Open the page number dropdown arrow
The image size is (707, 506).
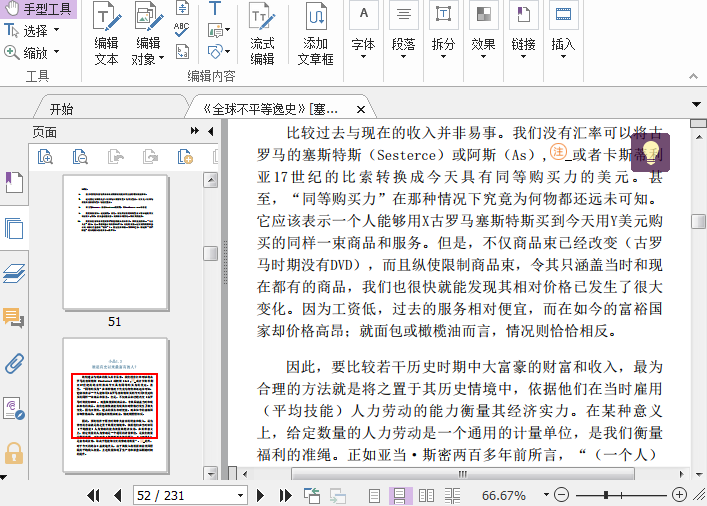[241, 496]
